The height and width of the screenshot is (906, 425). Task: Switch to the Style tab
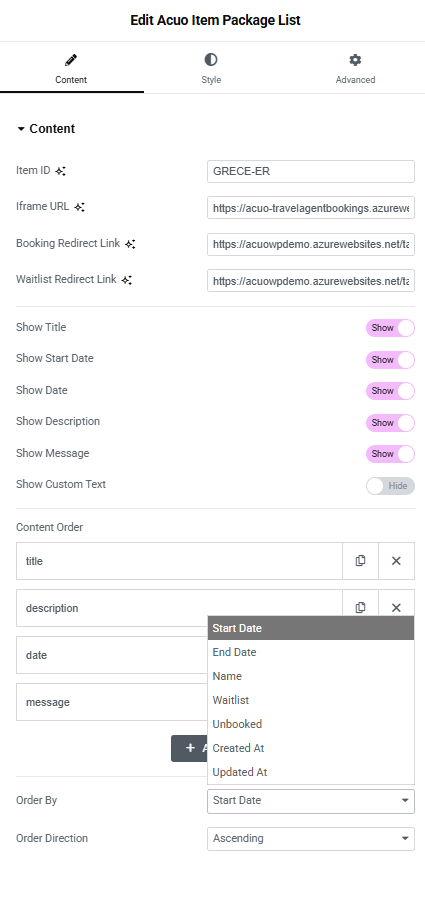(211, 68)
